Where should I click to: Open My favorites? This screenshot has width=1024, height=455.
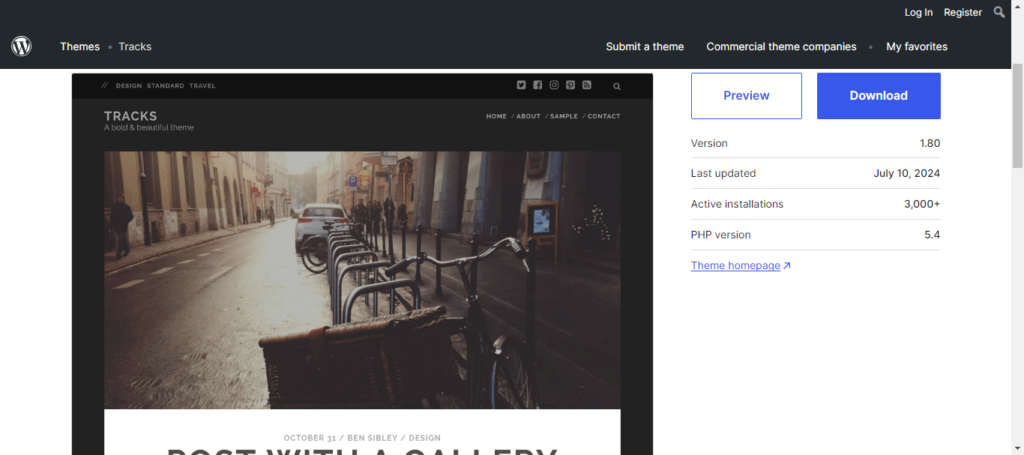(917, 46)
